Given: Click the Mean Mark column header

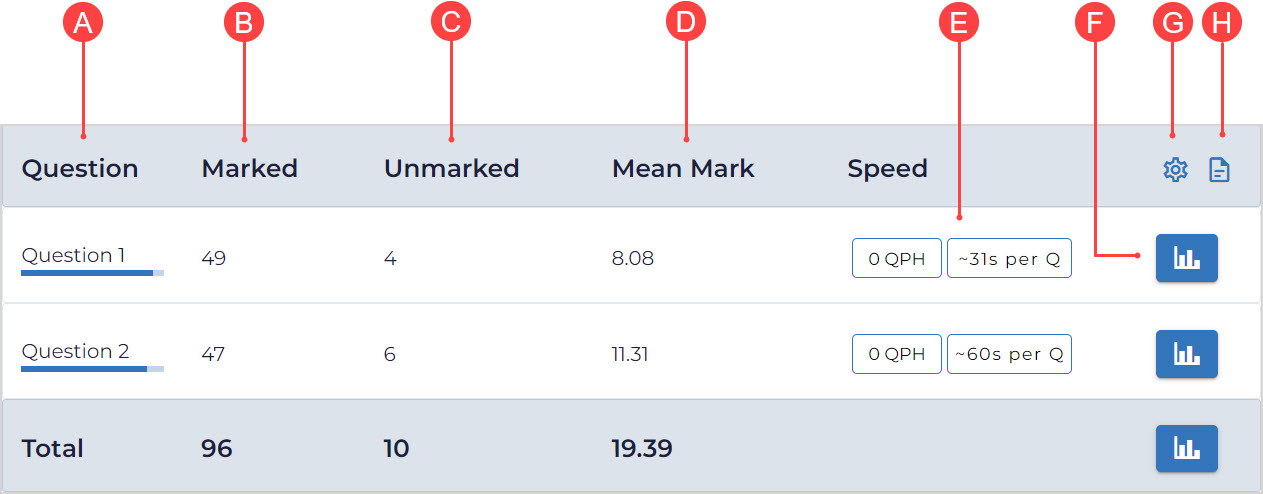Looking at the screenshot, I should tap(683, 169).
